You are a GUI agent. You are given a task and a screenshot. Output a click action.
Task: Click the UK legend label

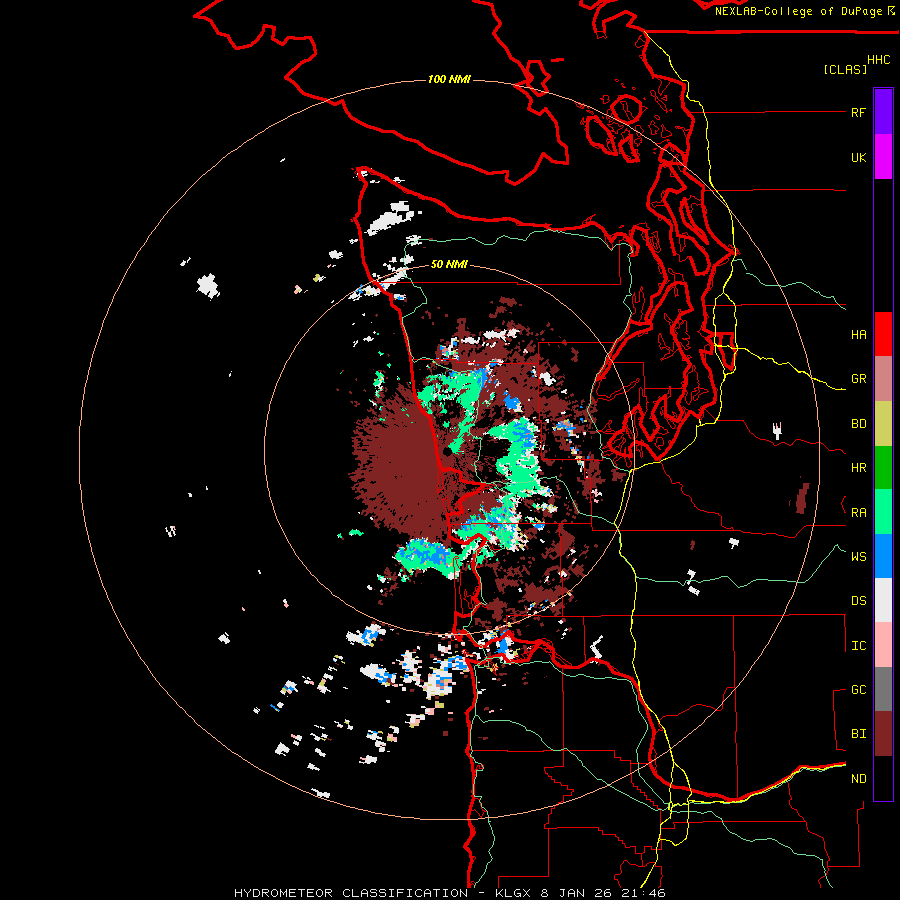point(858,157)
